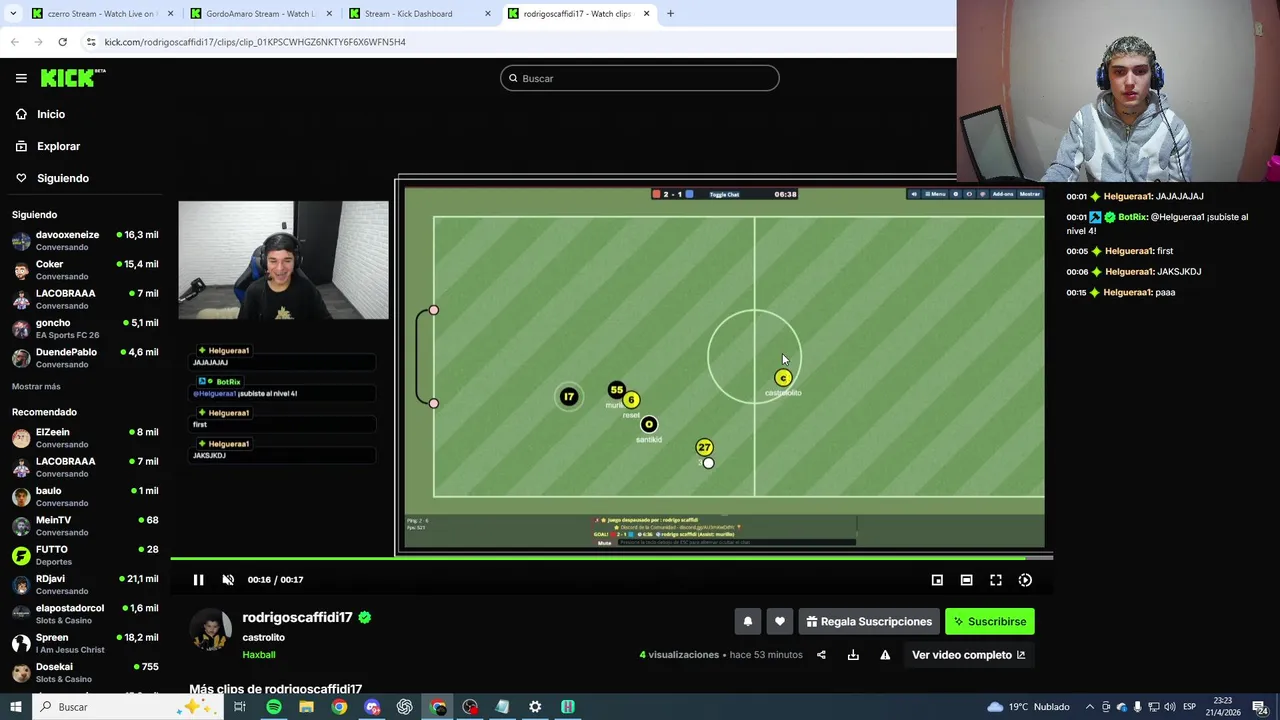Open RDjavi recommended channel
Viewport: 1280px width, 720px height.
85,584
